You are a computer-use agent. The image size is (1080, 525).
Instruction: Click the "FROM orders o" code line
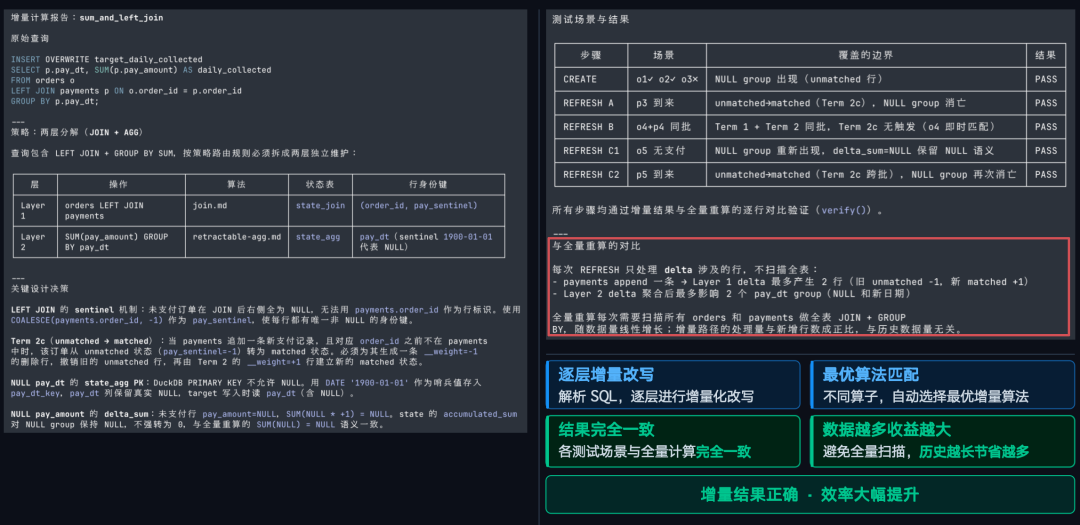(43, 81)
